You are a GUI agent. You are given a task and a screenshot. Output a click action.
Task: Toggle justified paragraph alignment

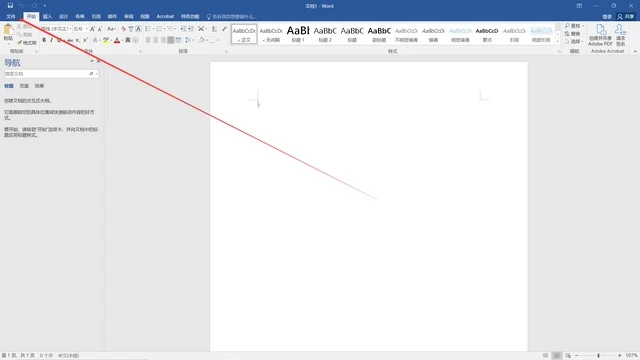click(171, 40)
